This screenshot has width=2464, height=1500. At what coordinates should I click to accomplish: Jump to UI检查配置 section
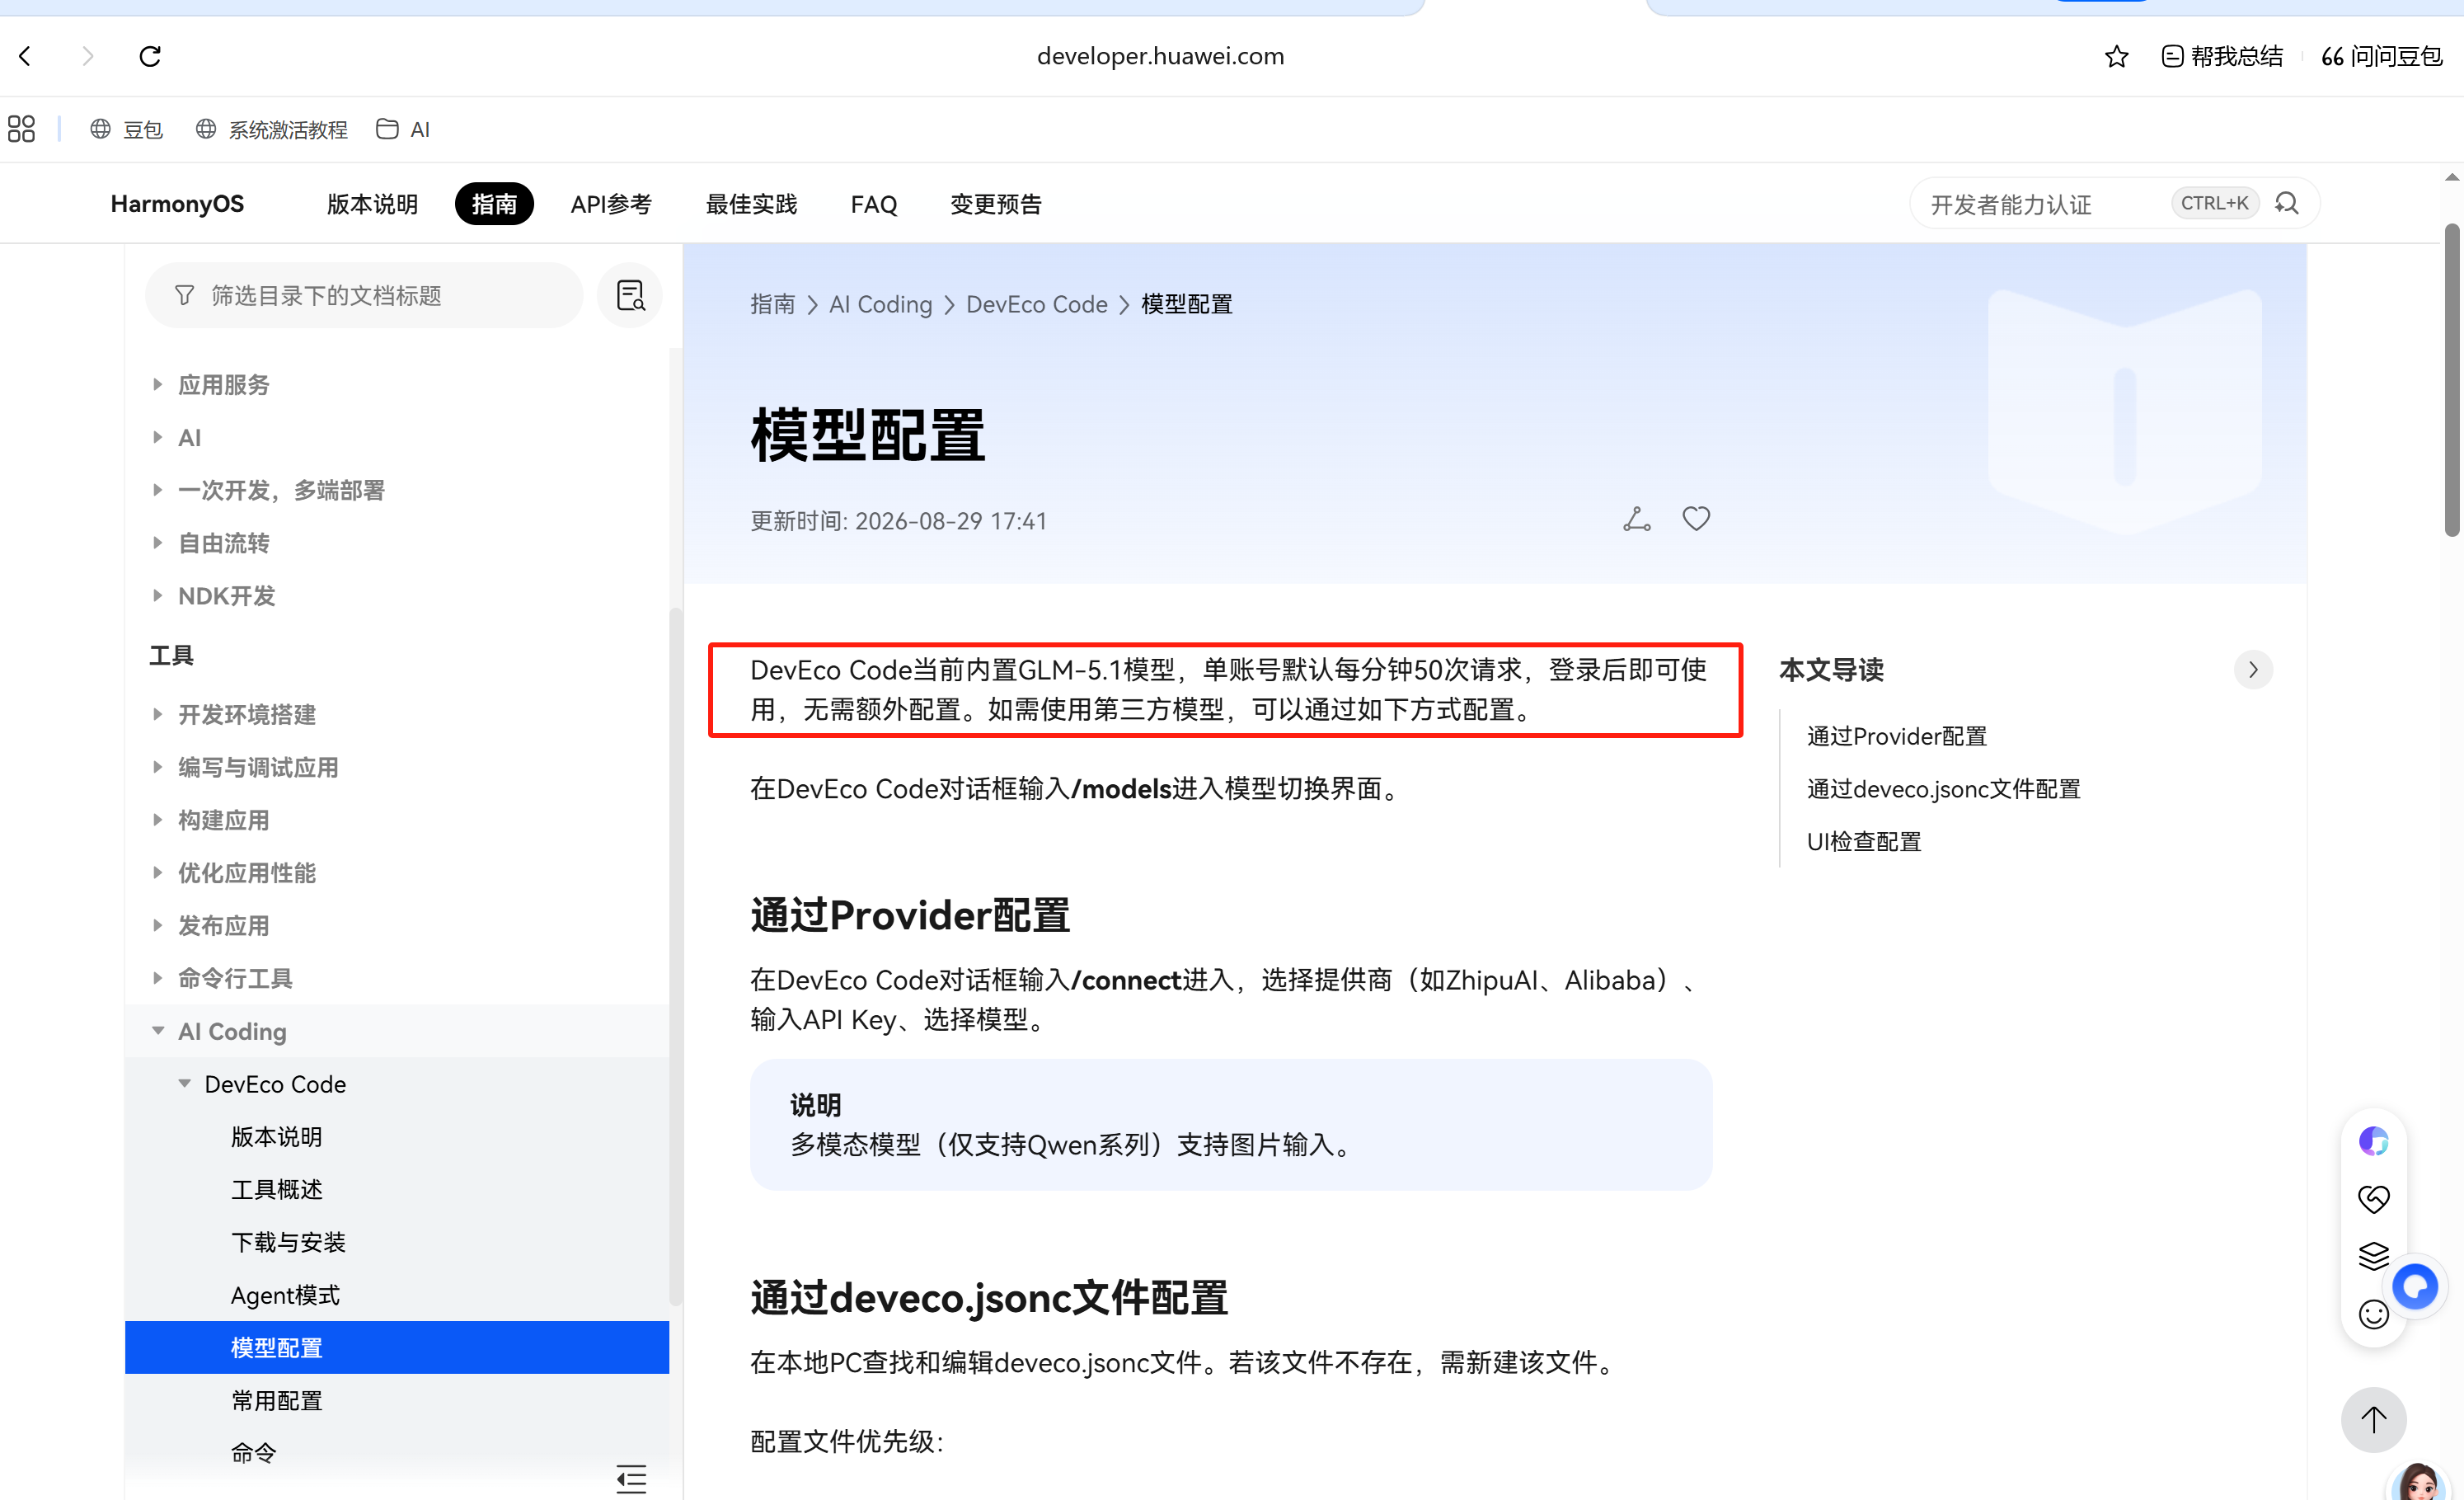(x=1864, y=842)
